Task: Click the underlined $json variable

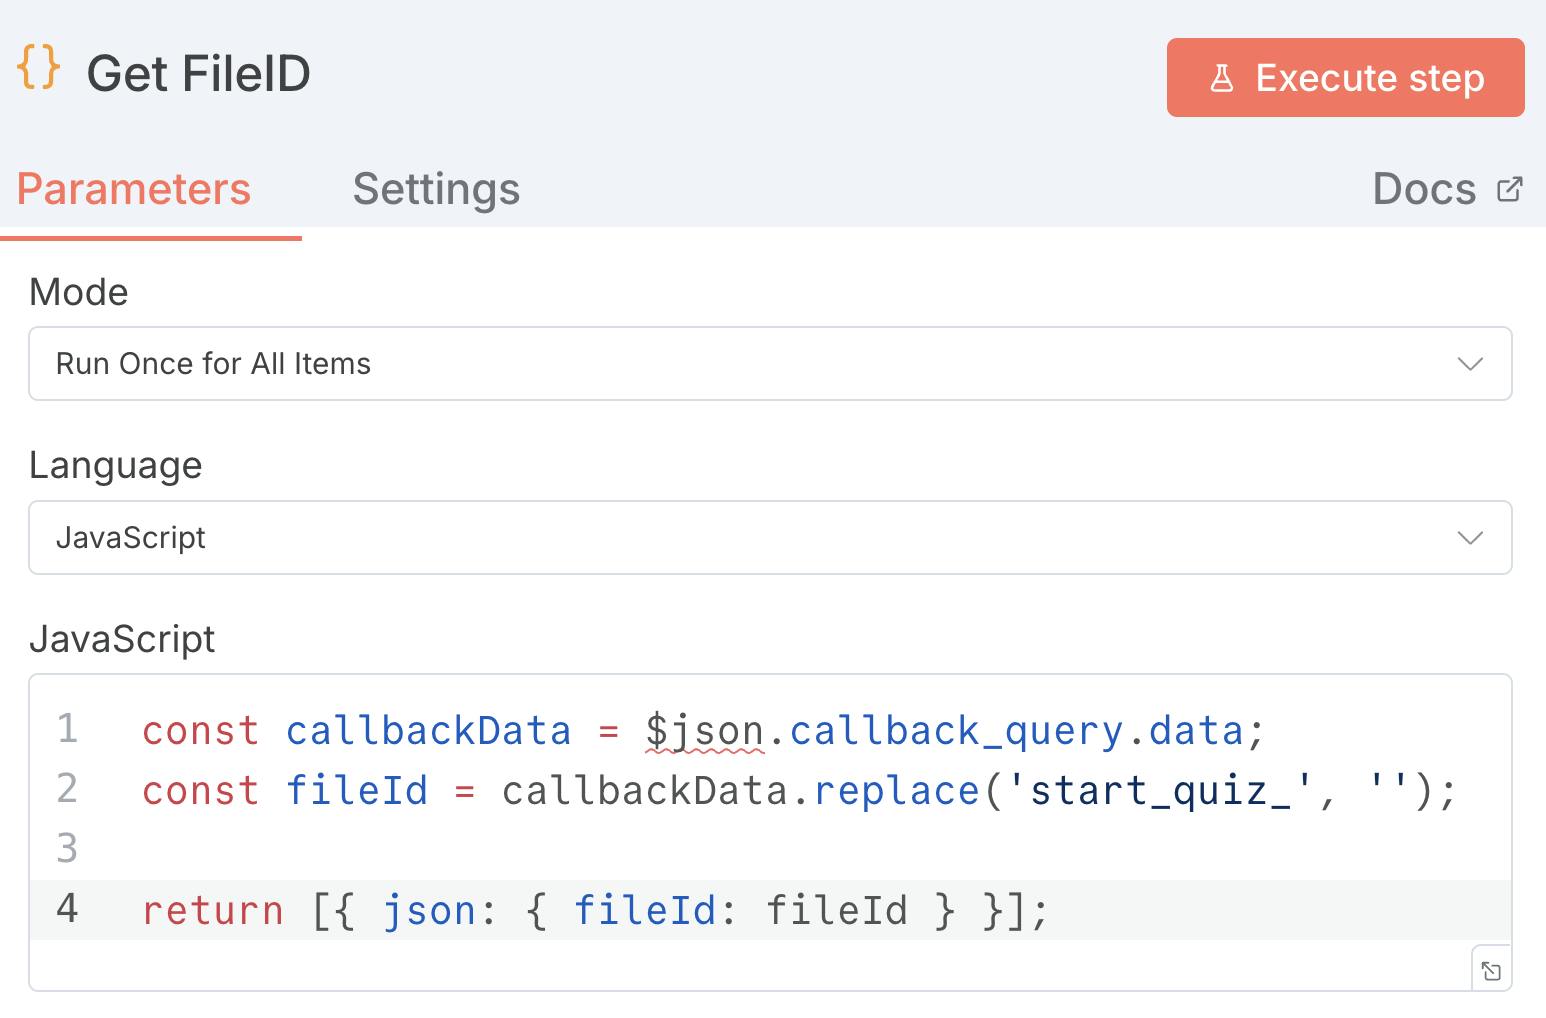Action: (705, 731)
